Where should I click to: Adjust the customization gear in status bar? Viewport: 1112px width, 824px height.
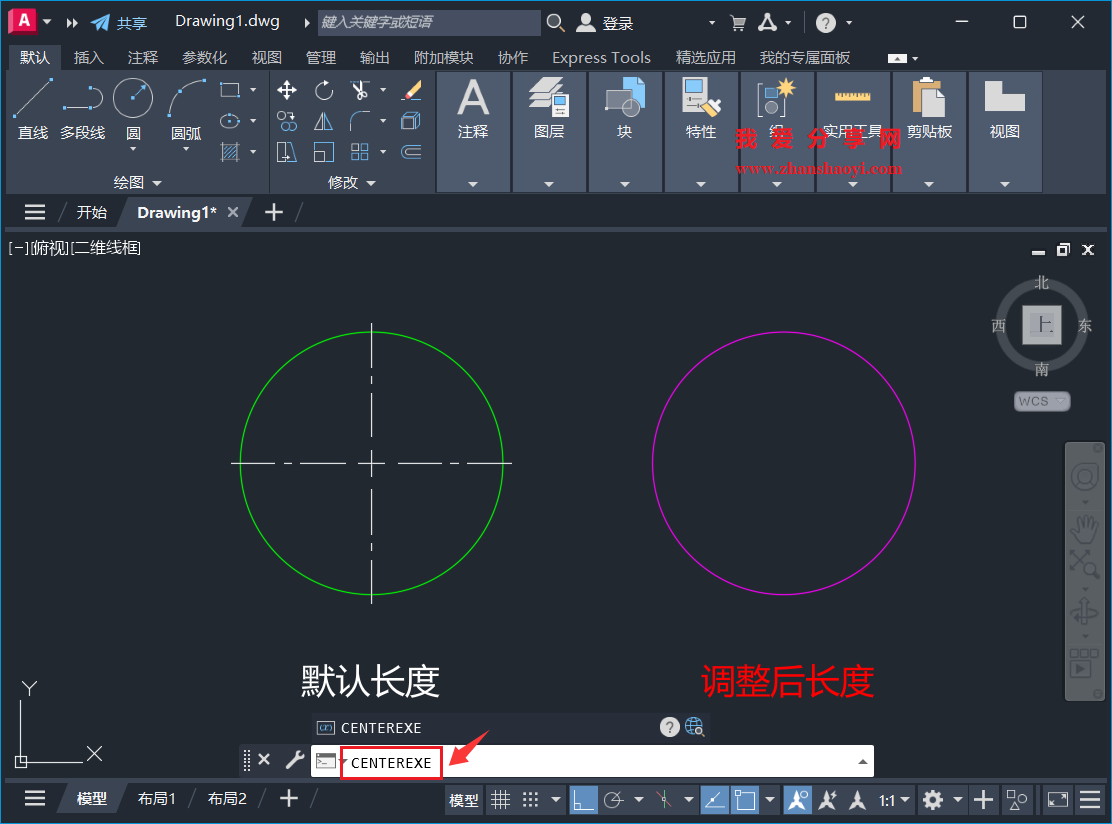tap(935, 799)
